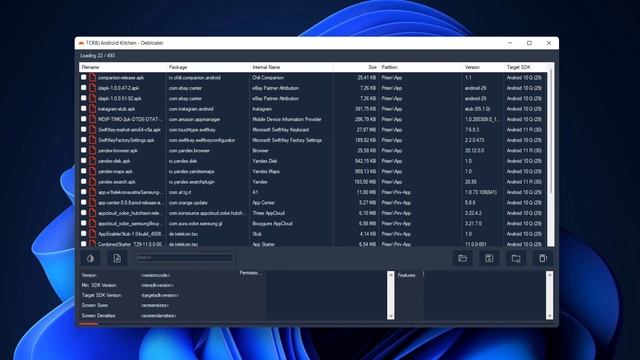Click the half-circle contrast icon in toolbar

coord(91,258)
